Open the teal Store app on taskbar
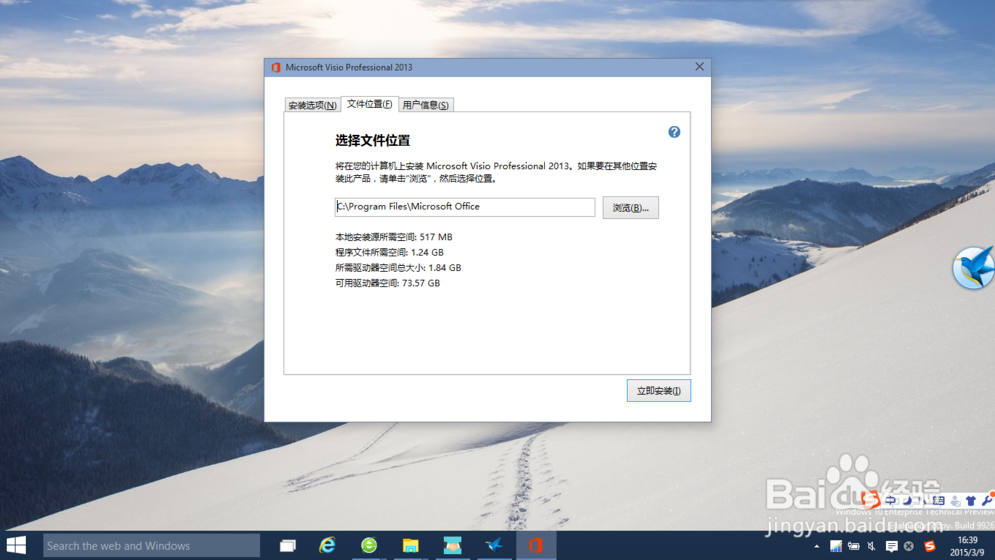 pyautogui.click(x=452, y=545)
